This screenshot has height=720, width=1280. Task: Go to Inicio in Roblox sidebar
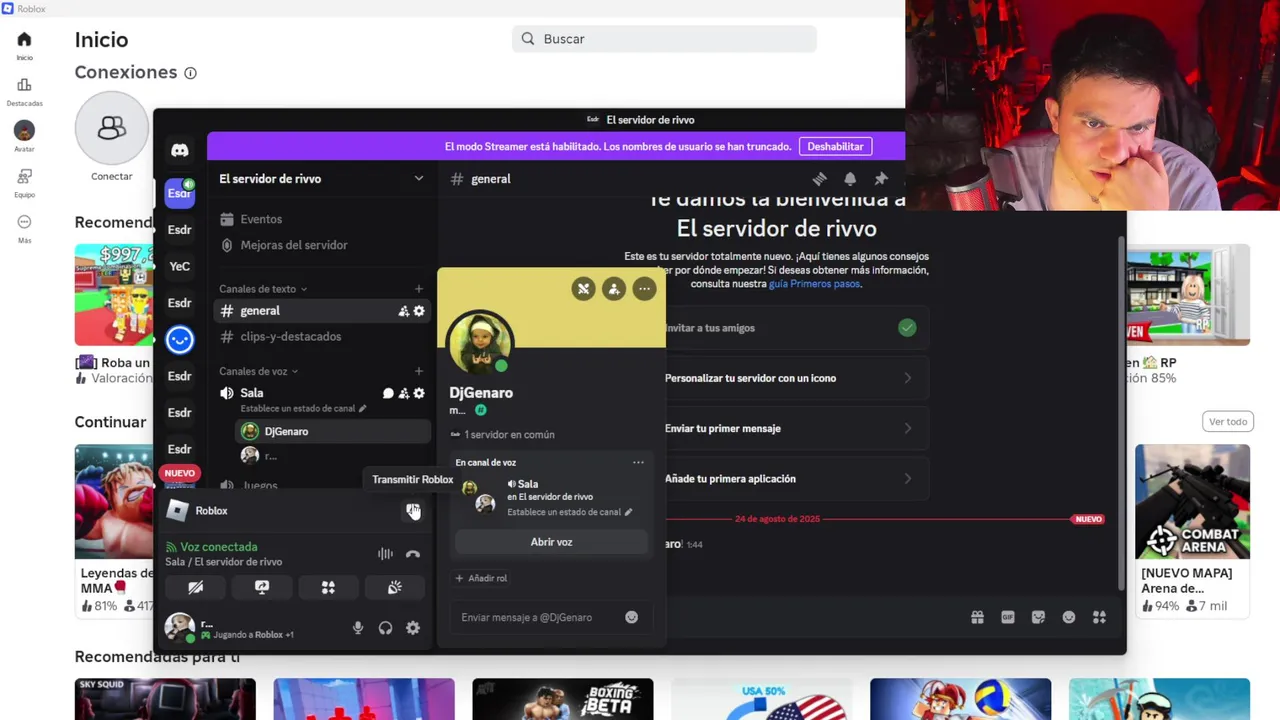(x=24, y=45)
